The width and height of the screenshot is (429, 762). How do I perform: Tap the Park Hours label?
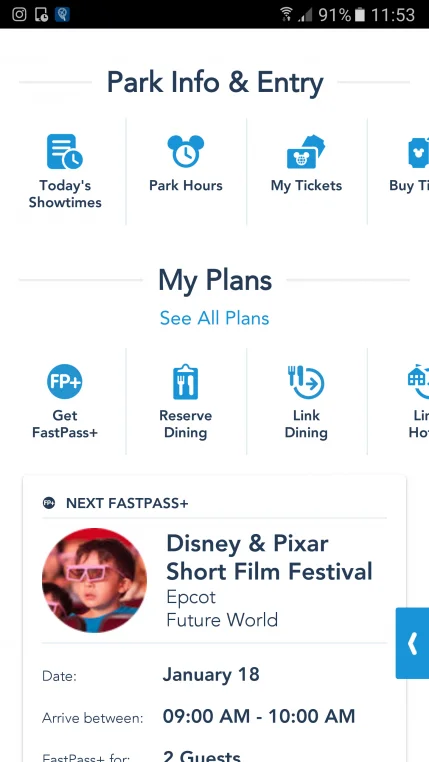pyautogui.click(x=186, y=186)
